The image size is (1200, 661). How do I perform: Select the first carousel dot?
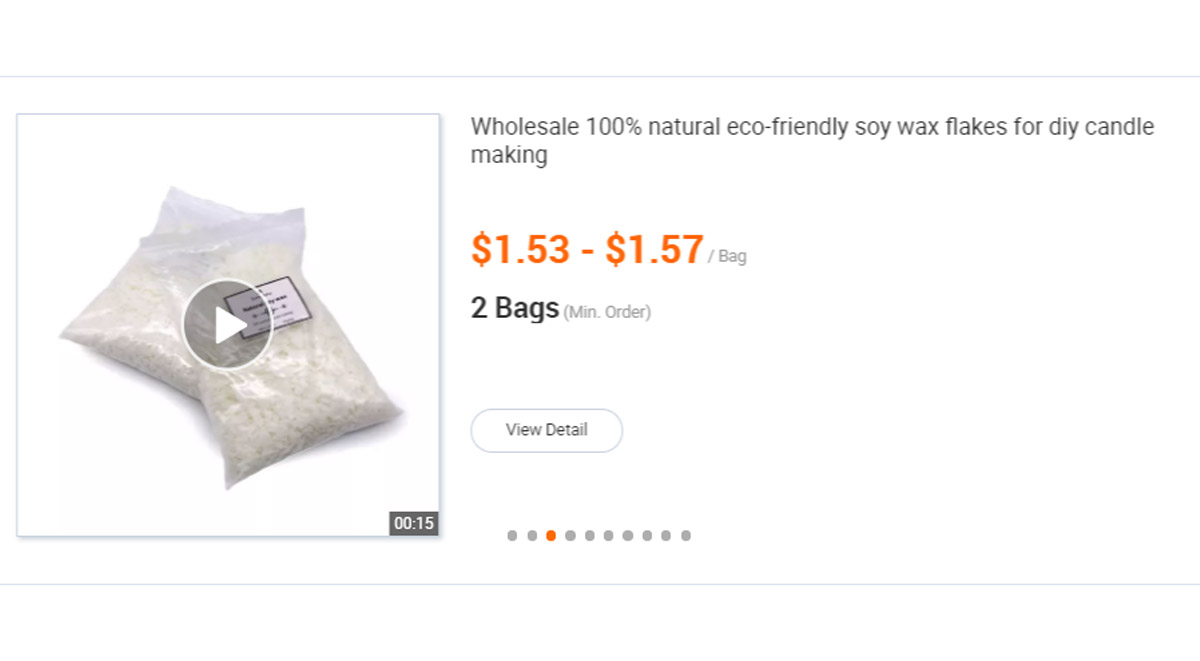point(512,536)
